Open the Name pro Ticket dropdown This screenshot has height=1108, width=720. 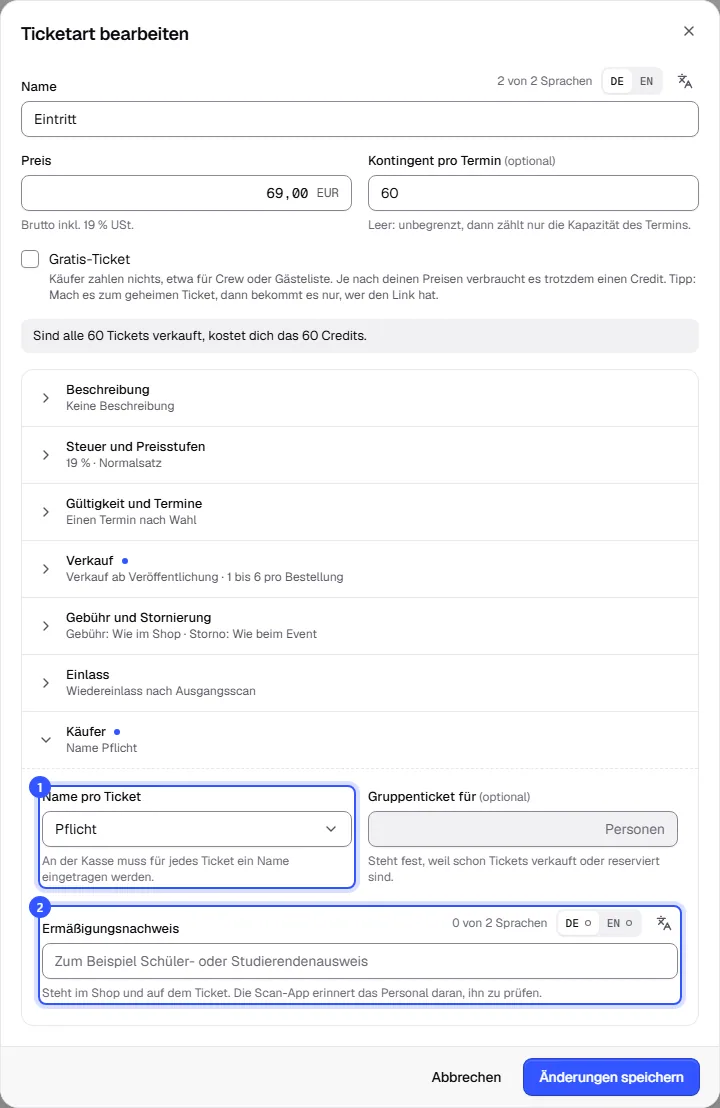(x=197, y=829)
